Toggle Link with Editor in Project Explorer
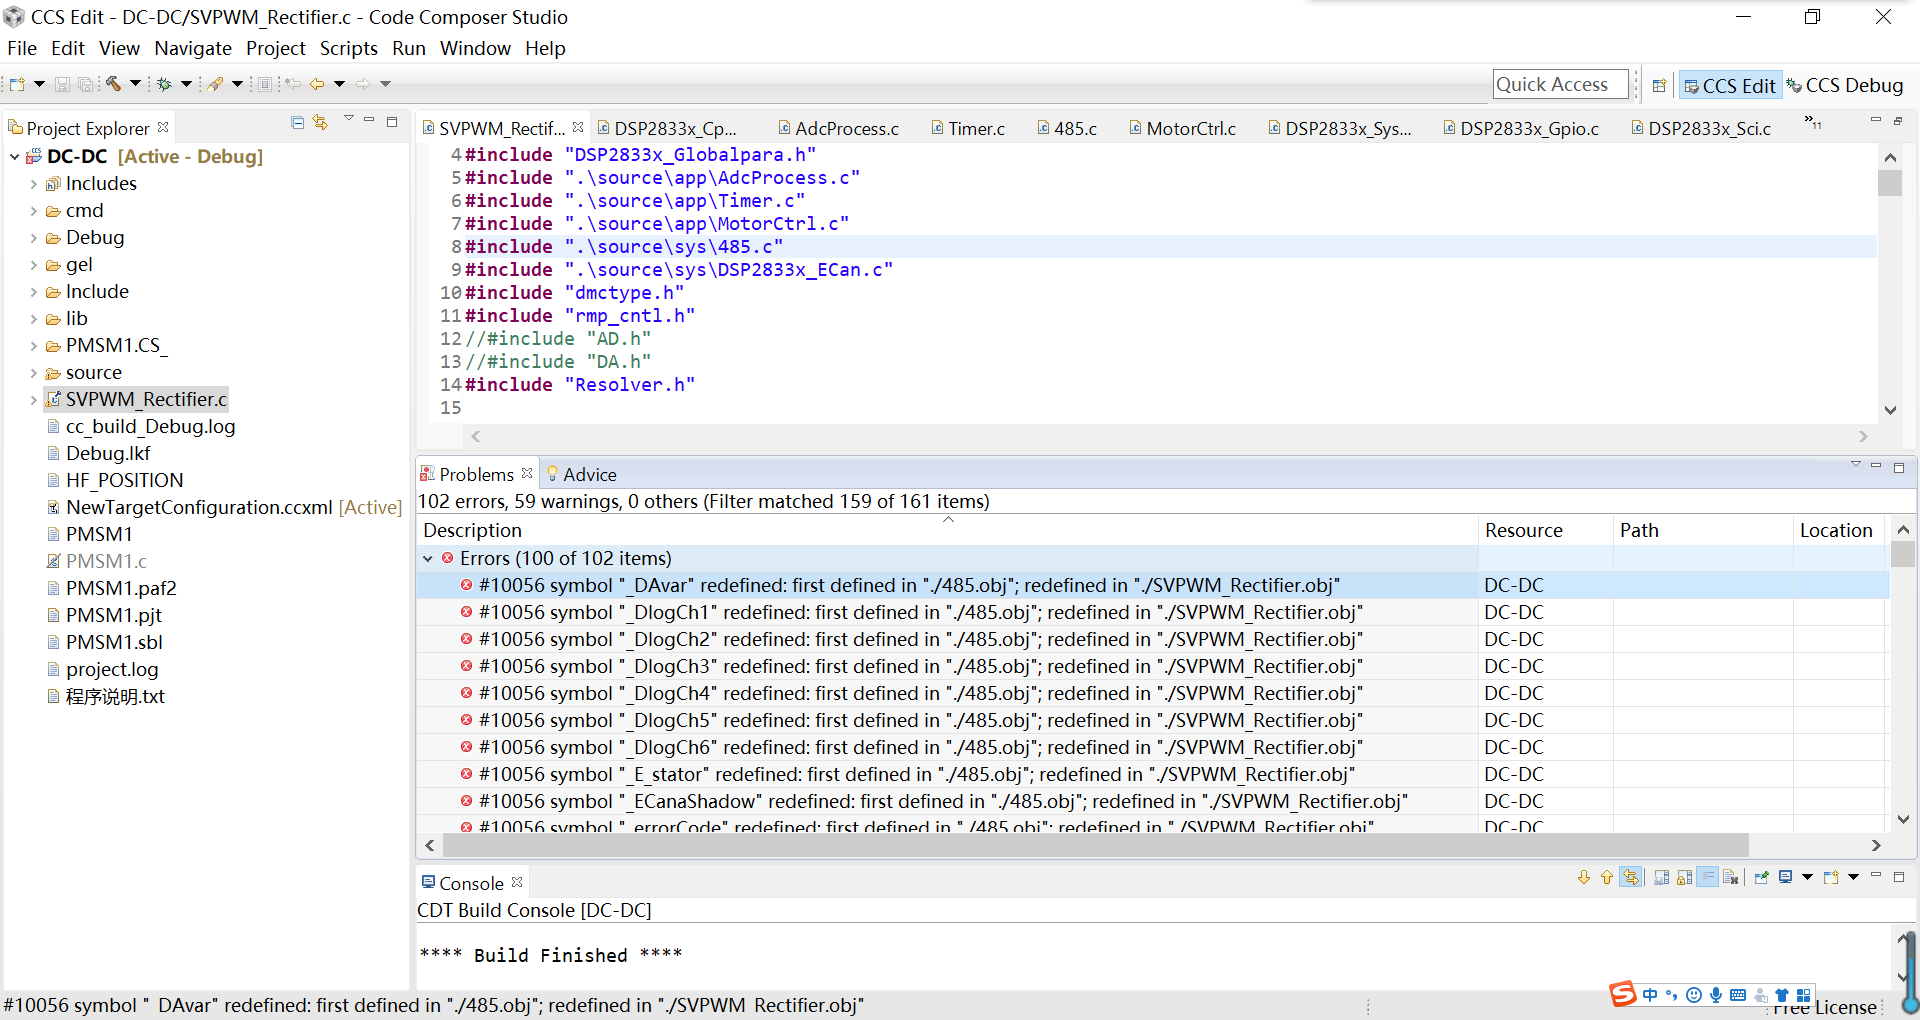 320,122
